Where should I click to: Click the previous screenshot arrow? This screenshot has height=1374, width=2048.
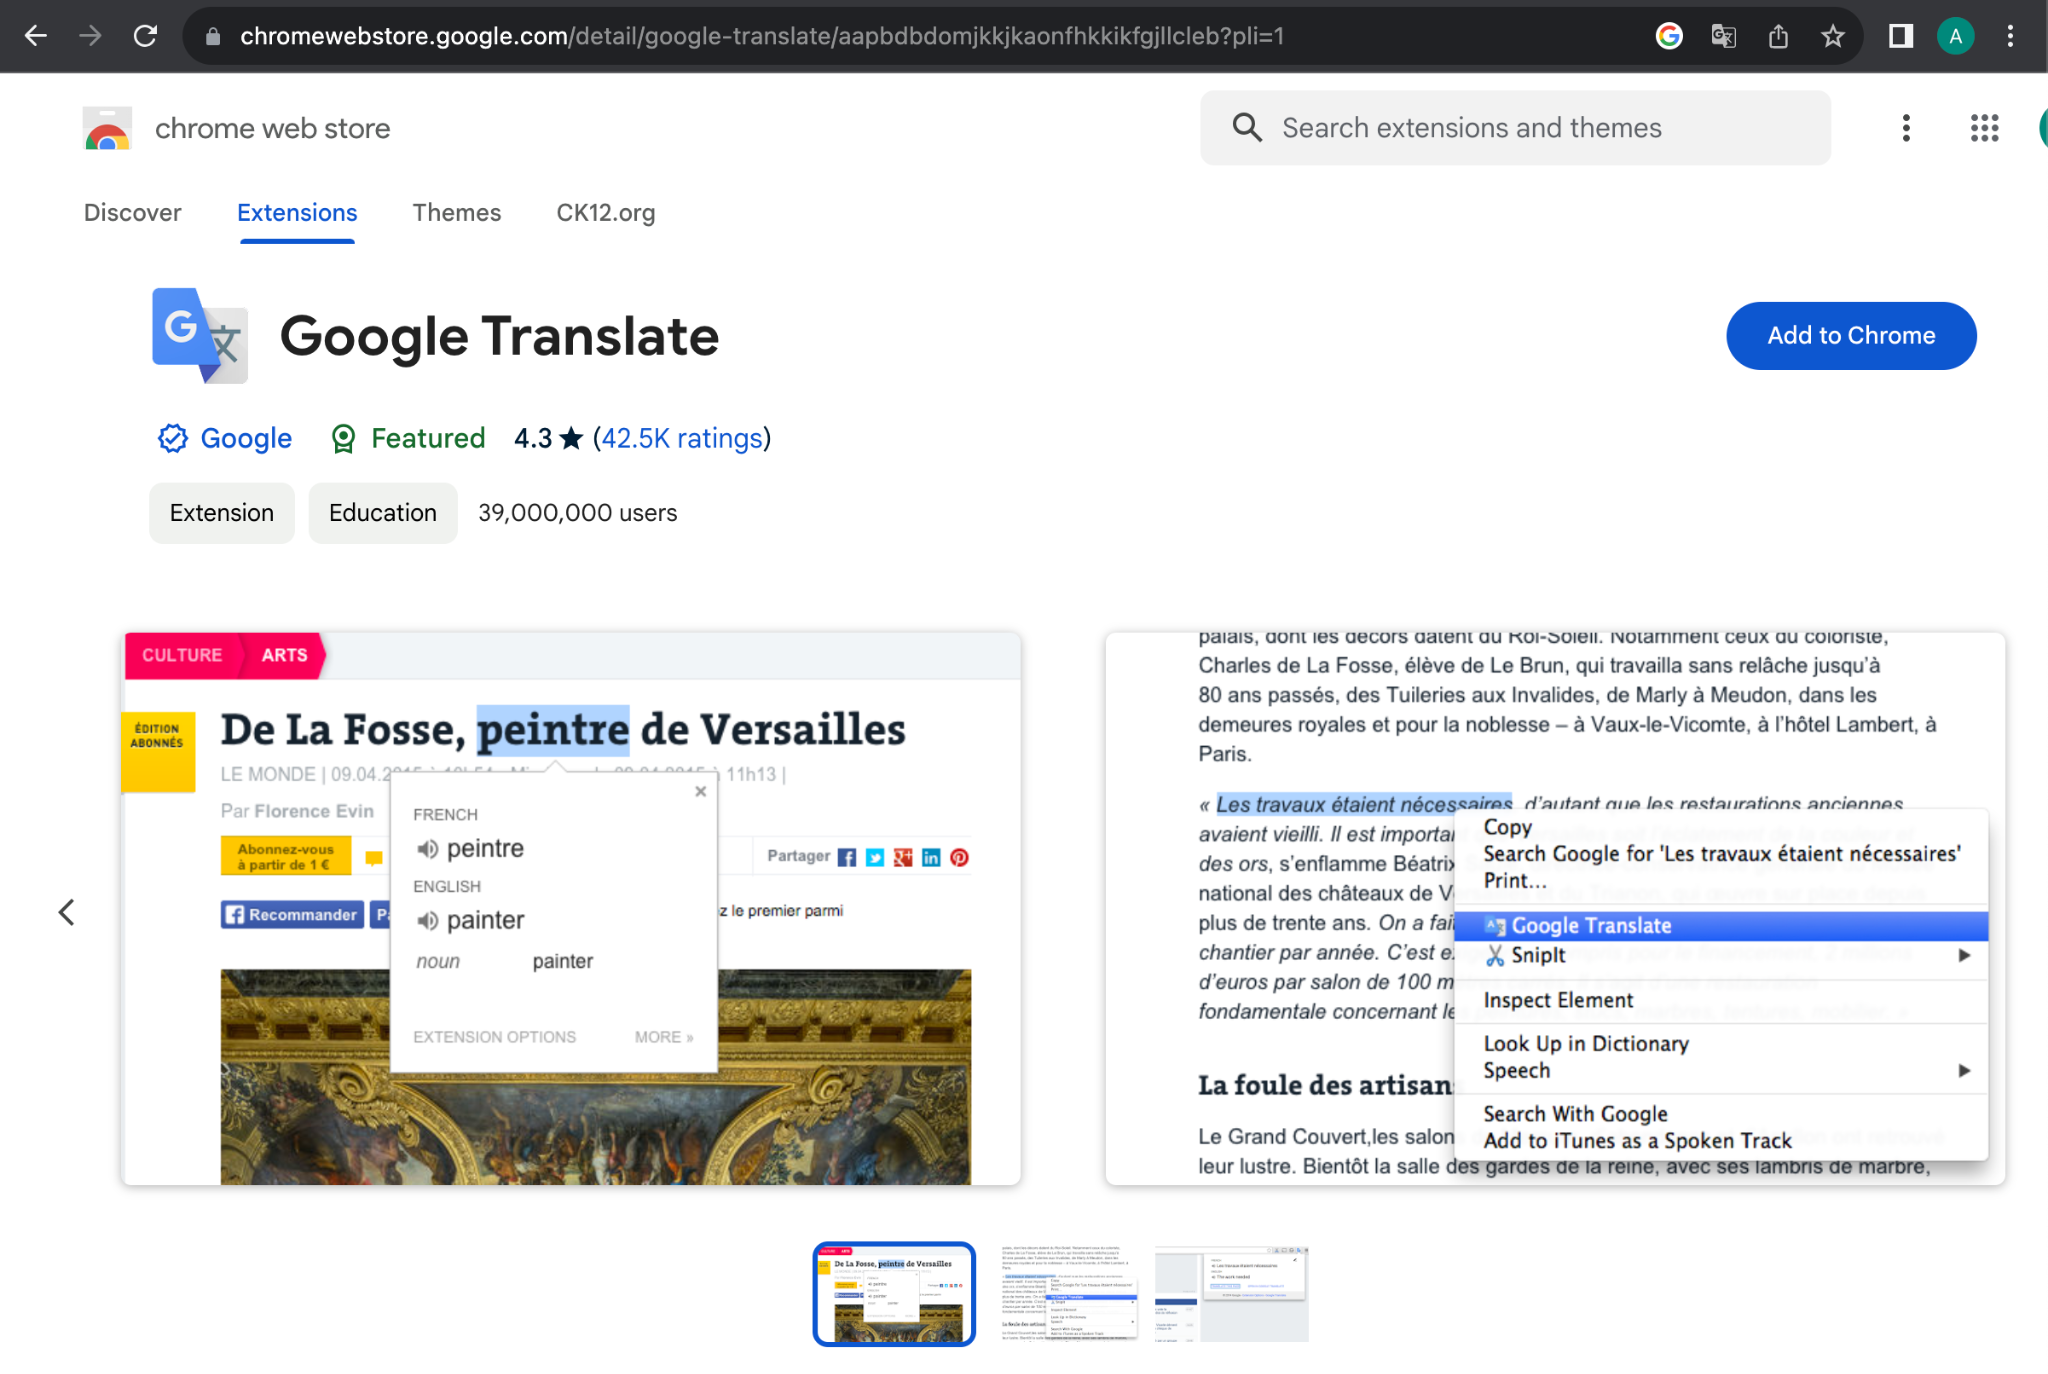[66, 912]
